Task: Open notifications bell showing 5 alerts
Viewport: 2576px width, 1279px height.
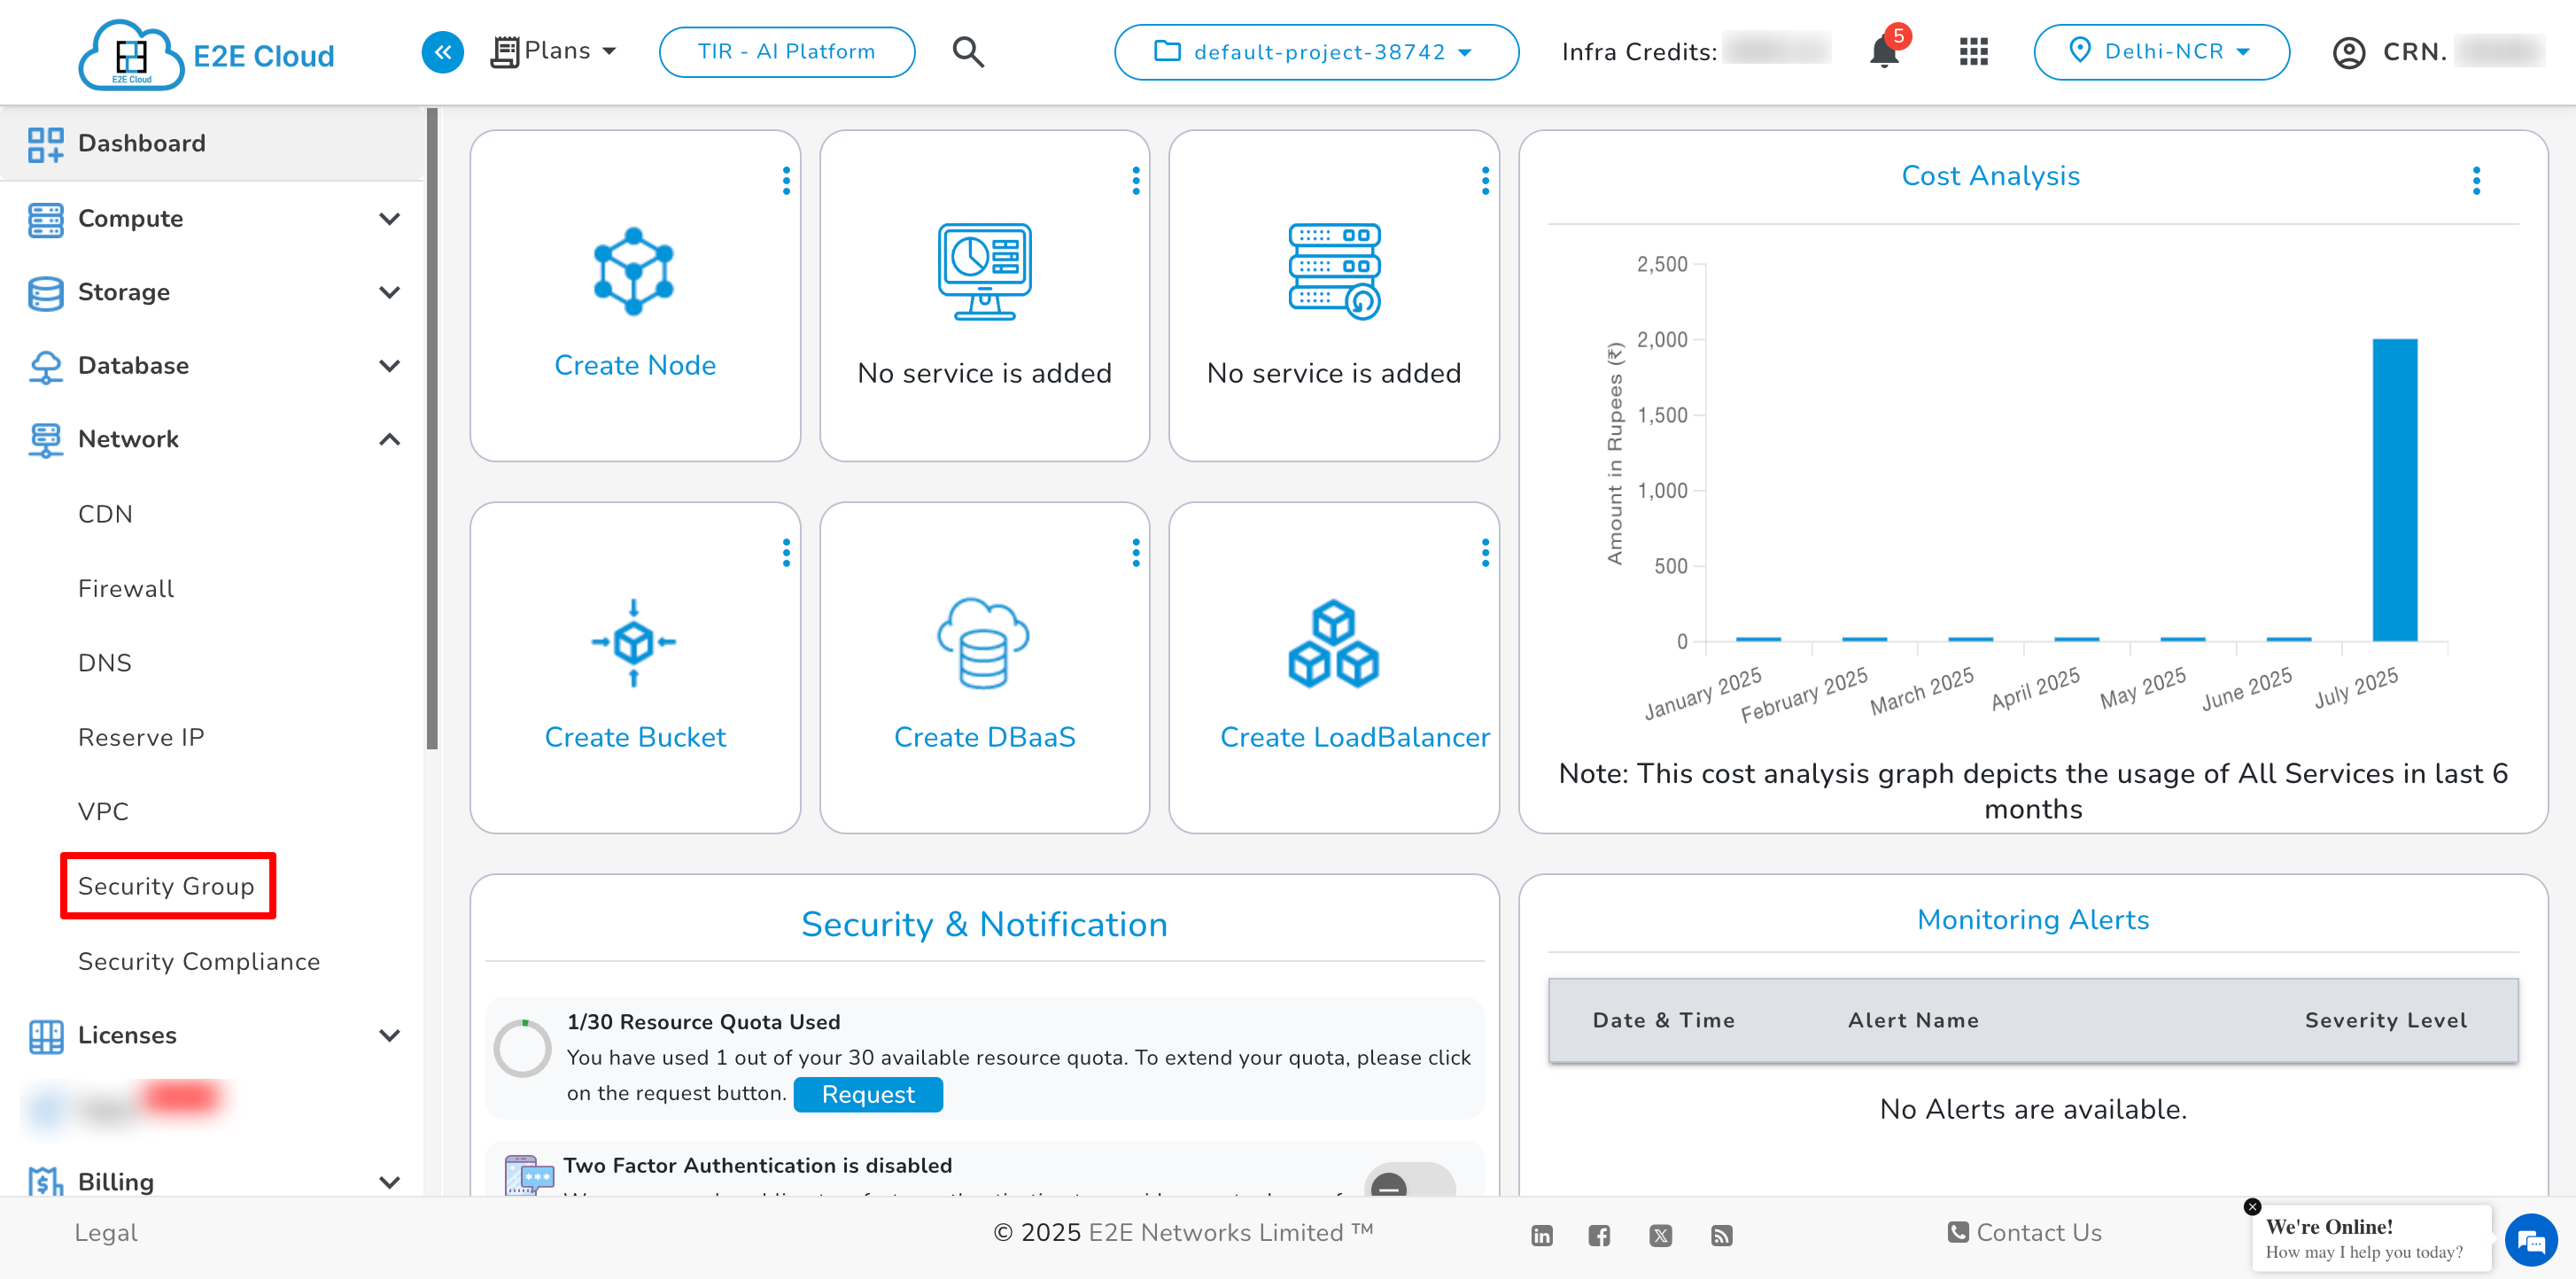Action: (1883, 51)
